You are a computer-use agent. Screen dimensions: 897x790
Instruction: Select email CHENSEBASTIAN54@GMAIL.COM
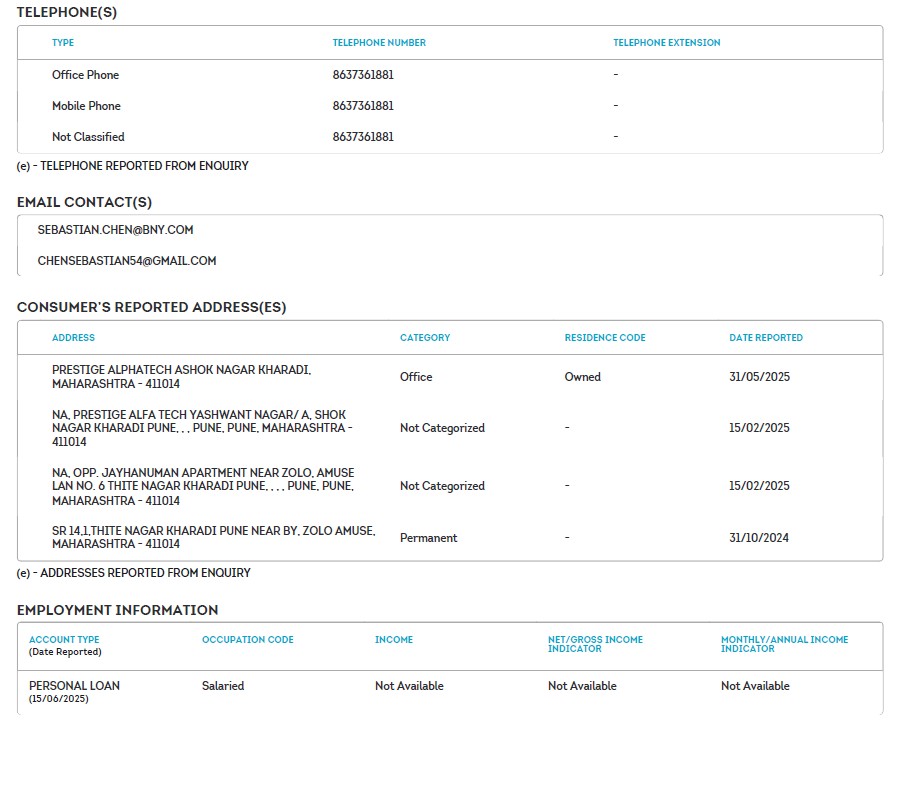[x=127, y=261]
